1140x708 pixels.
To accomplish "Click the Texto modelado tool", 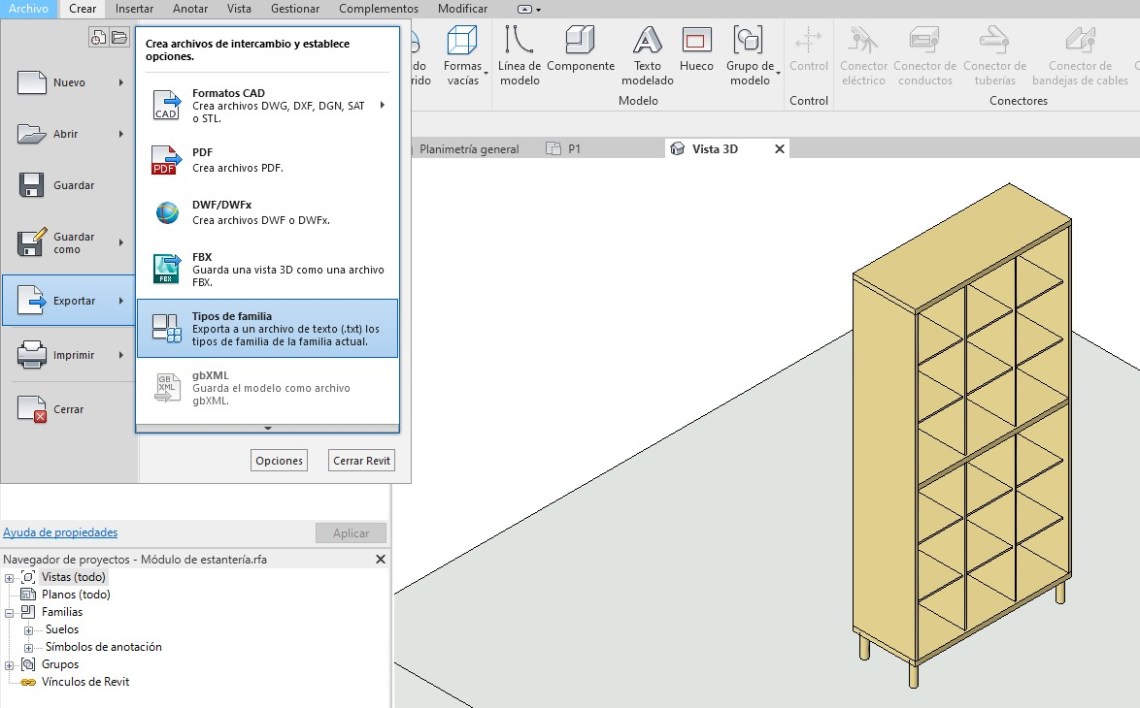I will click(x=647, y=41).
